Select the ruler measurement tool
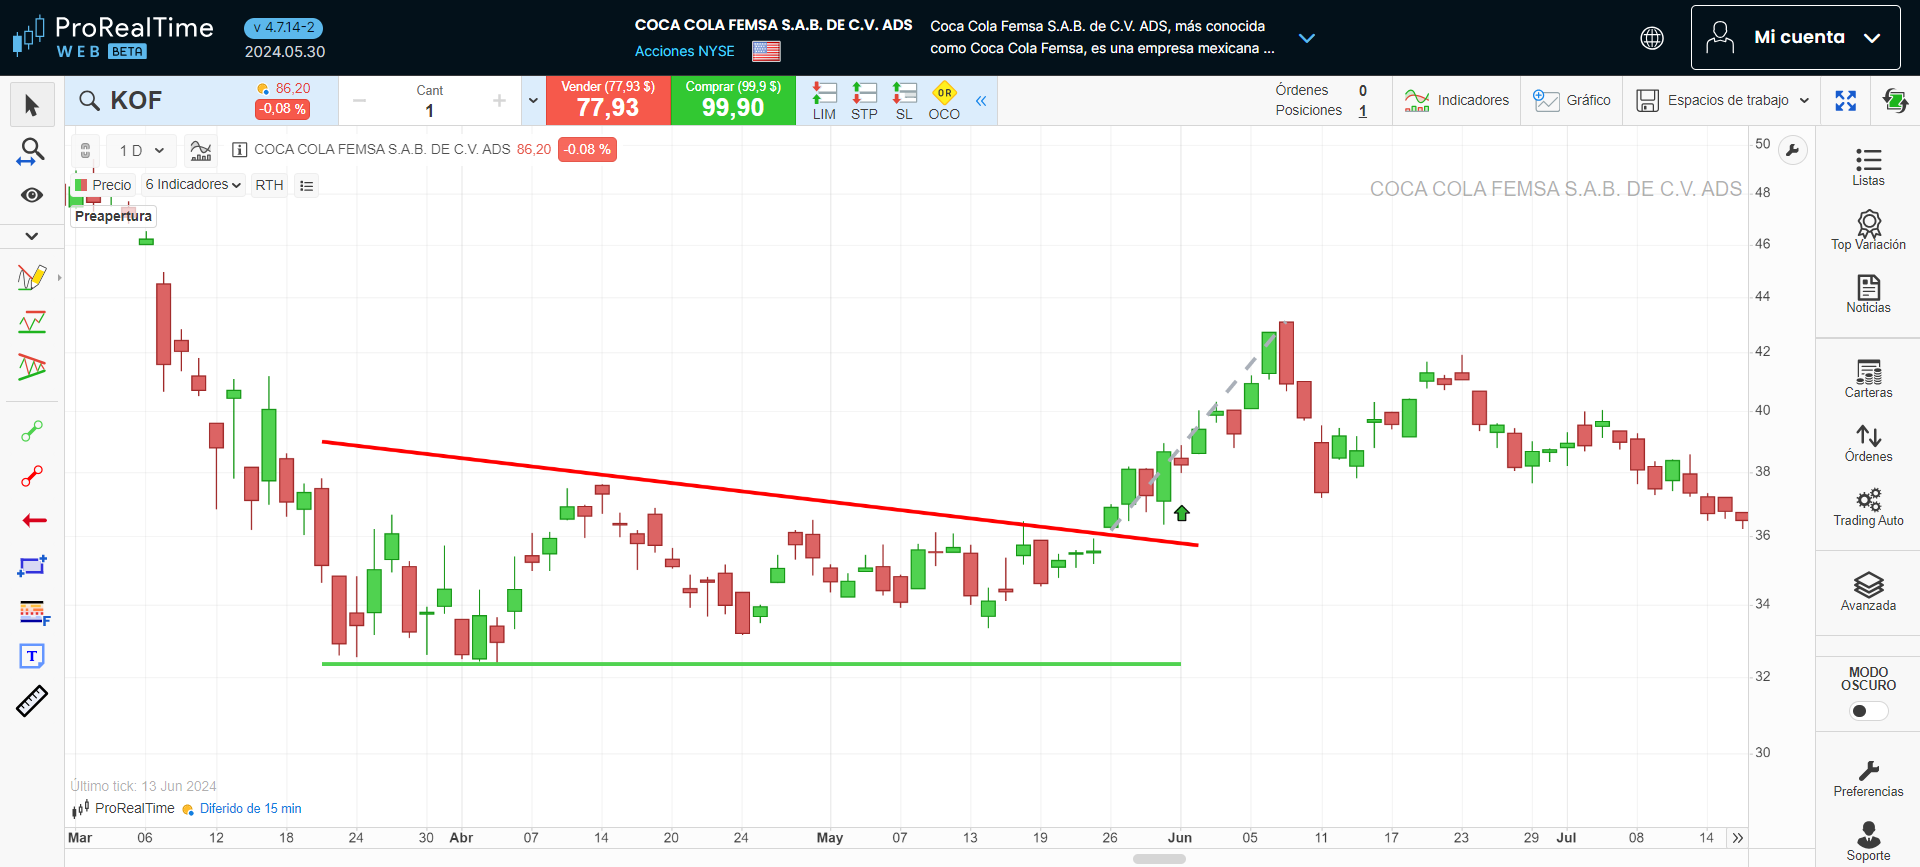The width and height of the screenshot is (1920, 867). pyautogui.click(x=32, y=701)
